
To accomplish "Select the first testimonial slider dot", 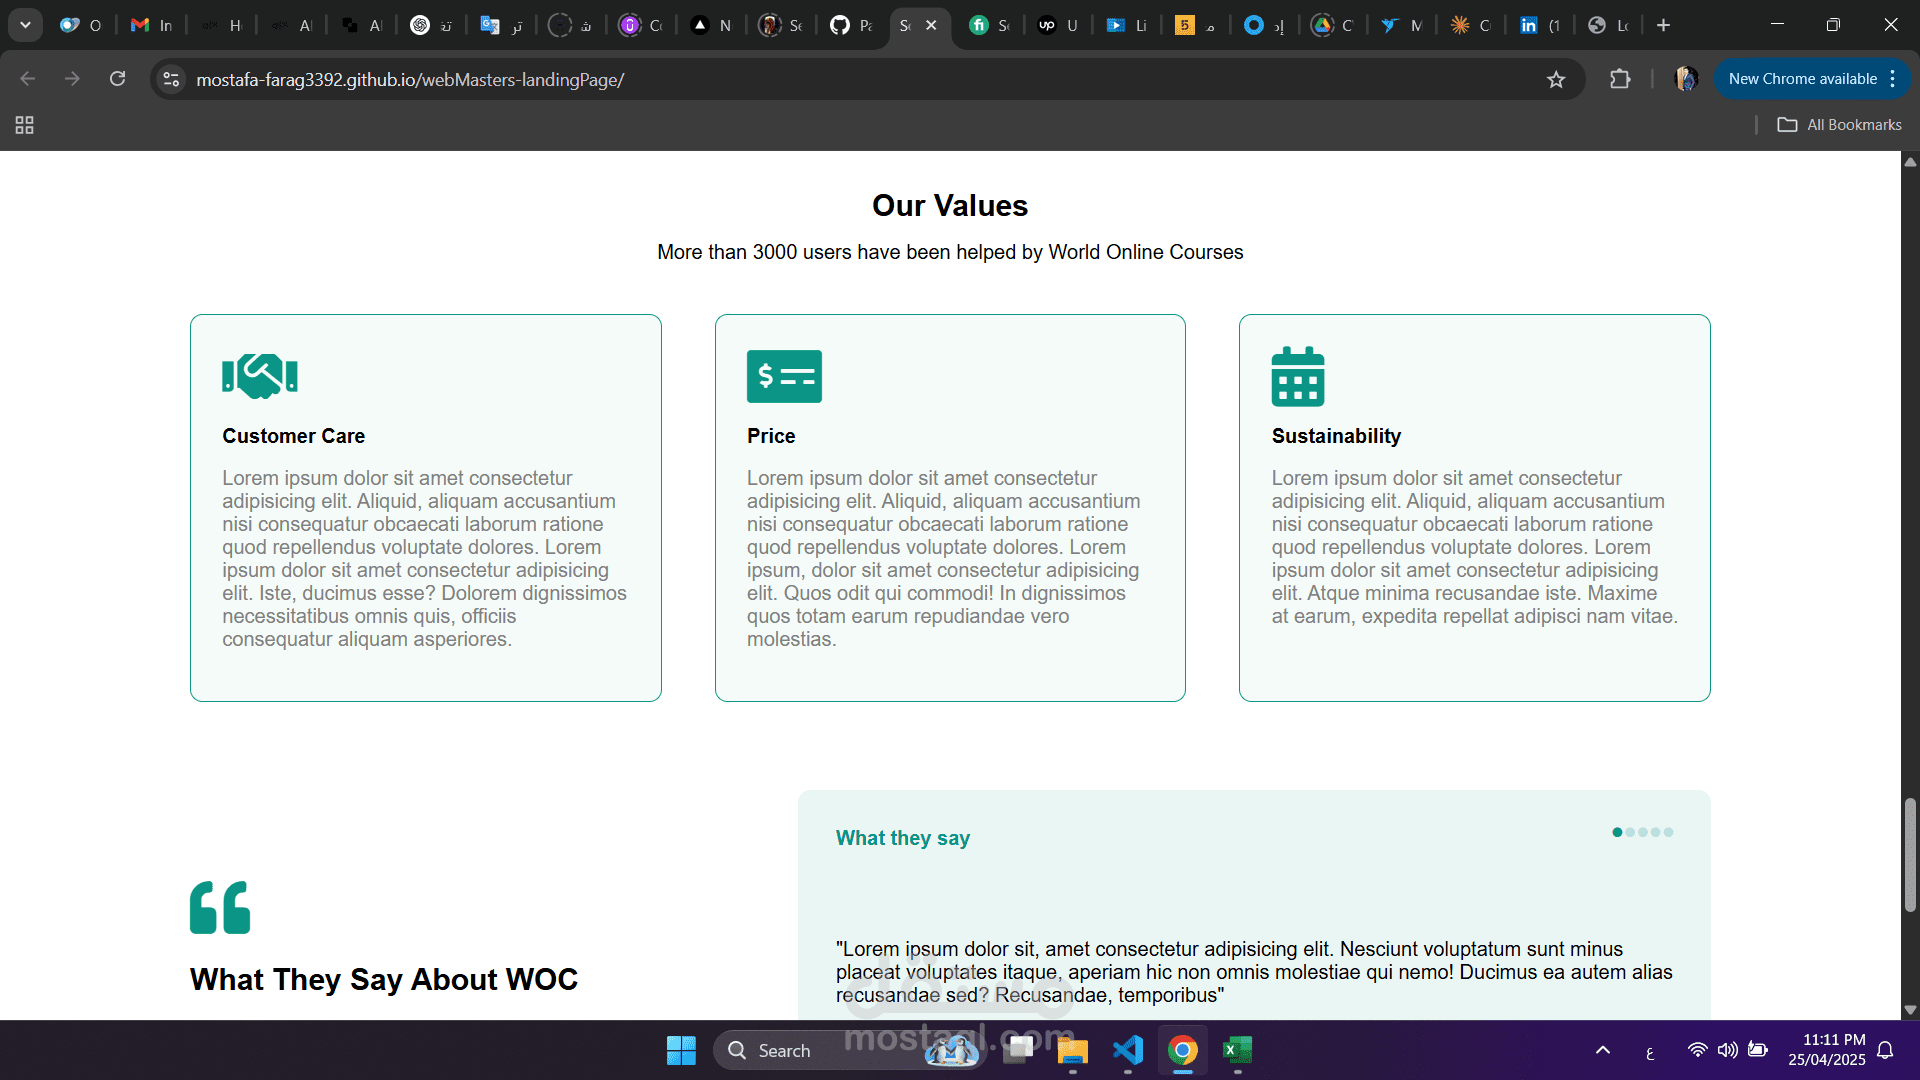I will pos(1617,832).
